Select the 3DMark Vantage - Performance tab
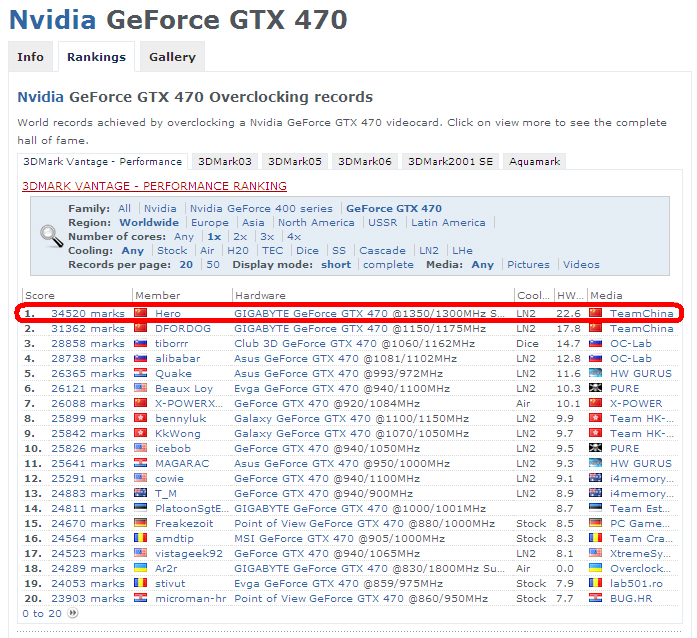 pyautogui.click(x=103, y=161)
